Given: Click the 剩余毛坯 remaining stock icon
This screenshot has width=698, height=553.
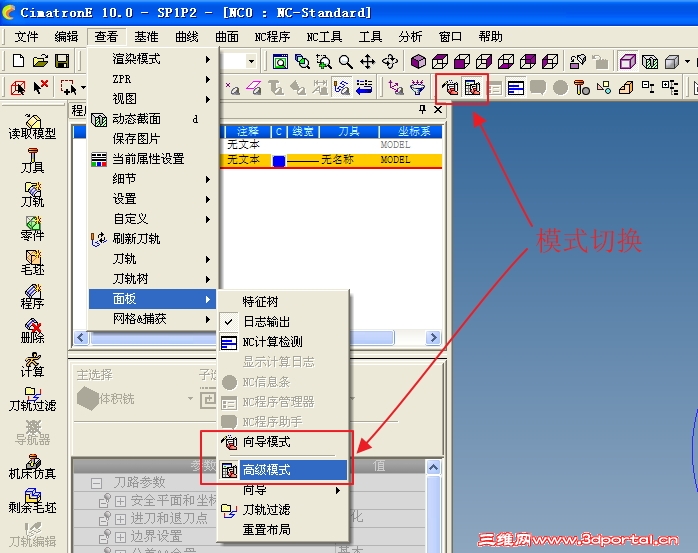Looking at the screenshot, I should [32, 500].
